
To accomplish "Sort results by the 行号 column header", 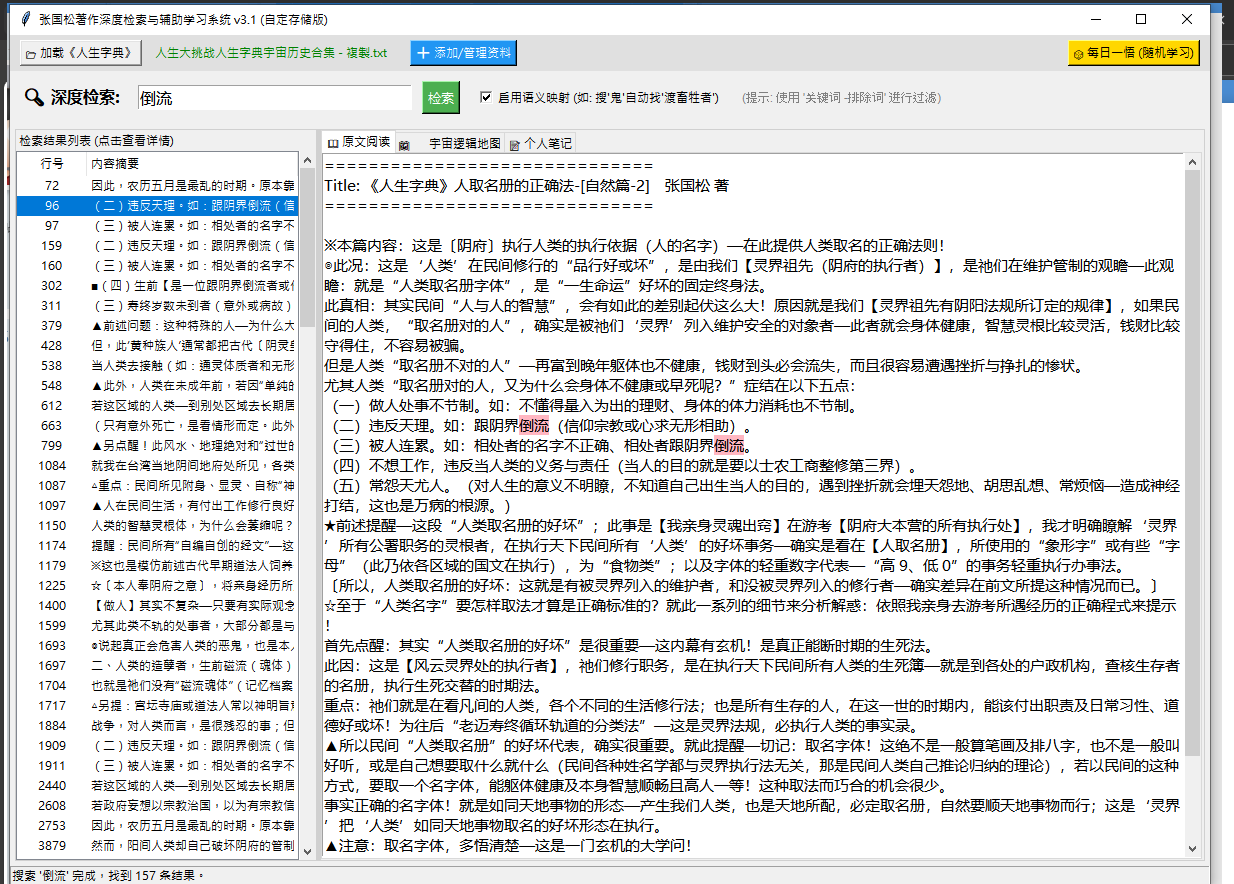I will pos(52,163).
